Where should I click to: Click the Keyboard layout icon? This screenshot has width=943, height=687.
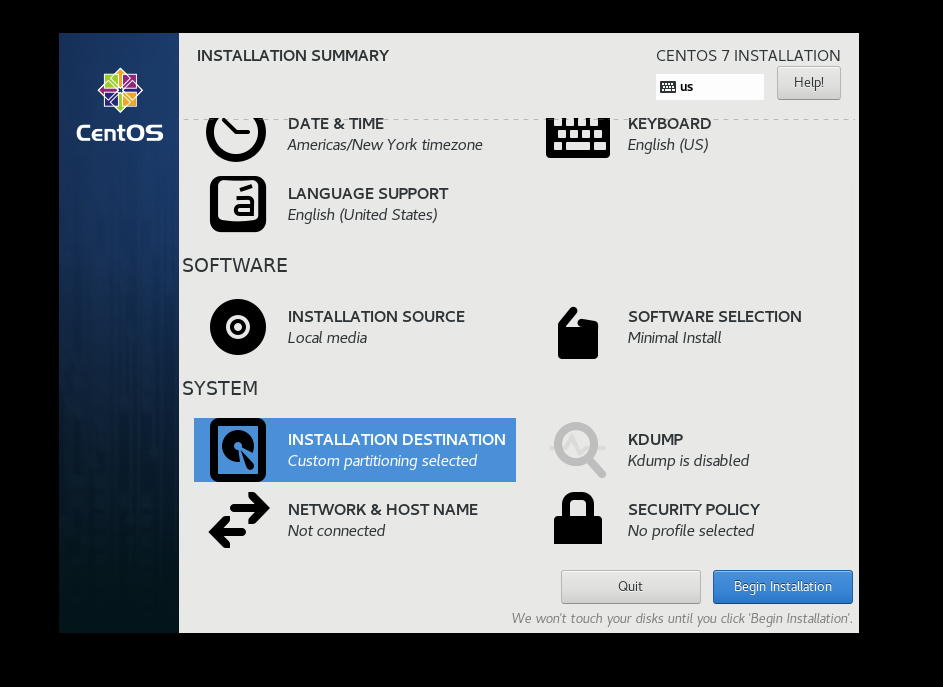point(577,138)
